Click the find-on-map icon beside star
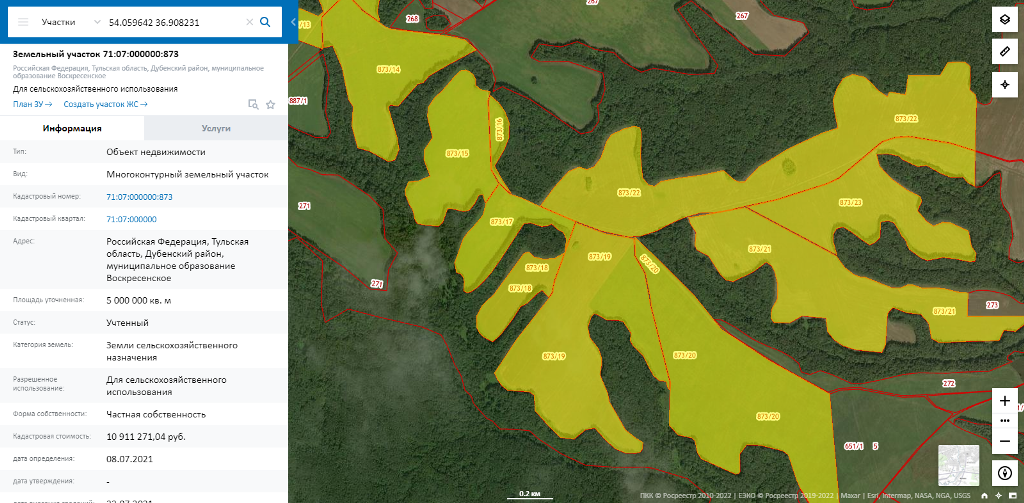 click(x=253, y=104)
